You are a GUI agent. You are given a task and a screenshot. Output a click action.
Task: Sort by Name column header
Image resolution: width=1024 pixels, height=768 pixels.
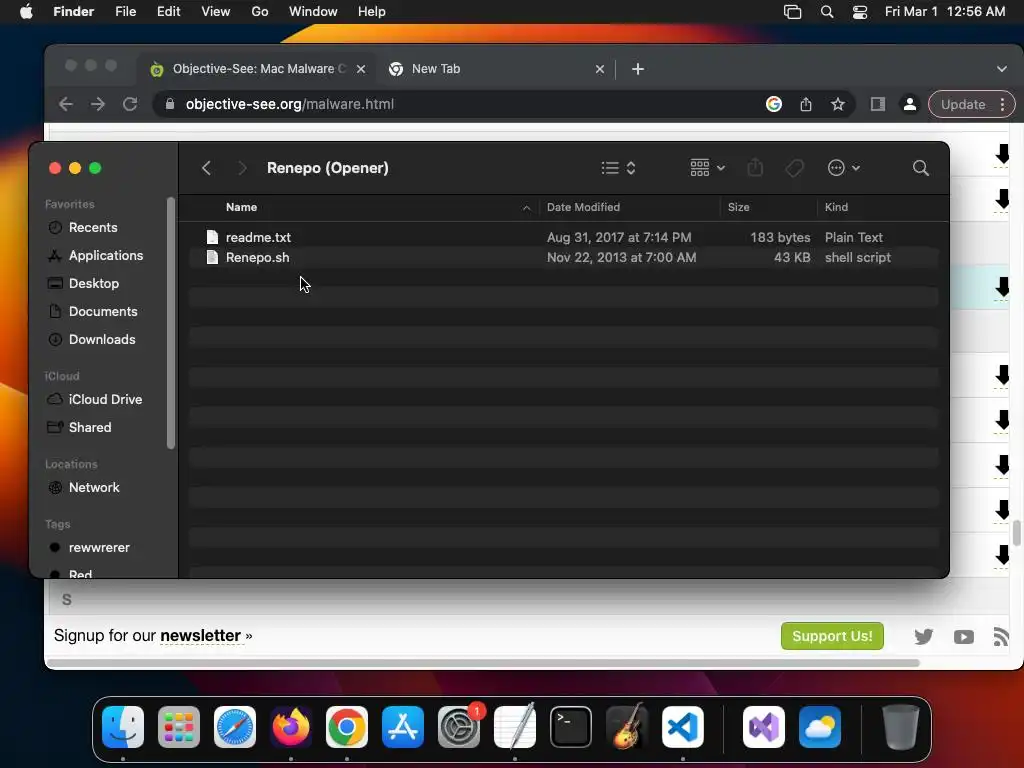(x=242, y=207)
